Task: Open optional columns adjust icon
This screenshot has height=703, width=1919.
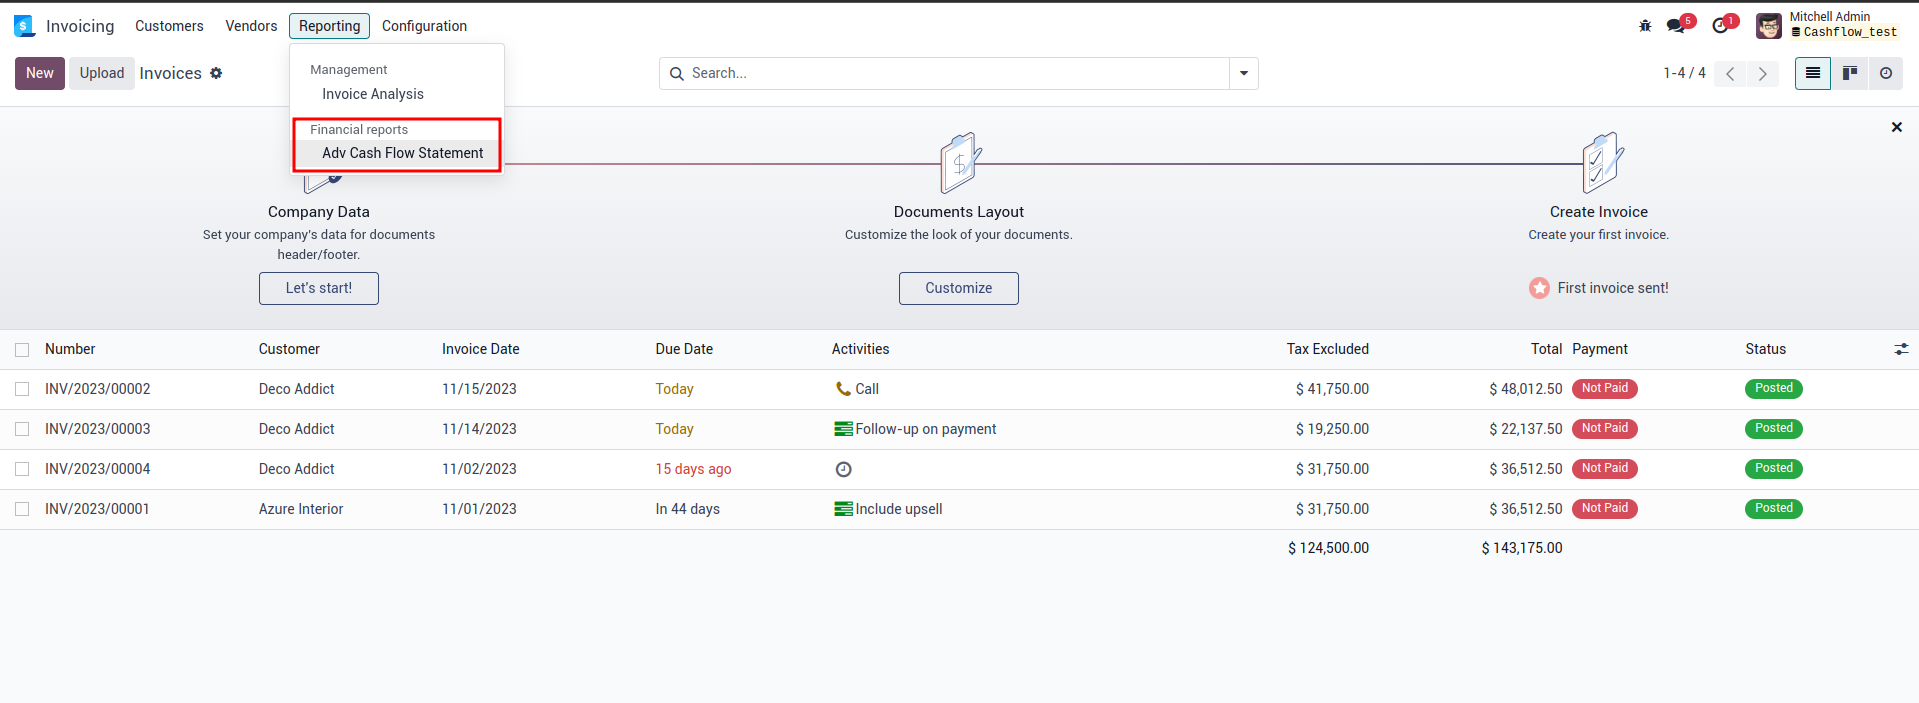Action: (x=1901, y=349)
